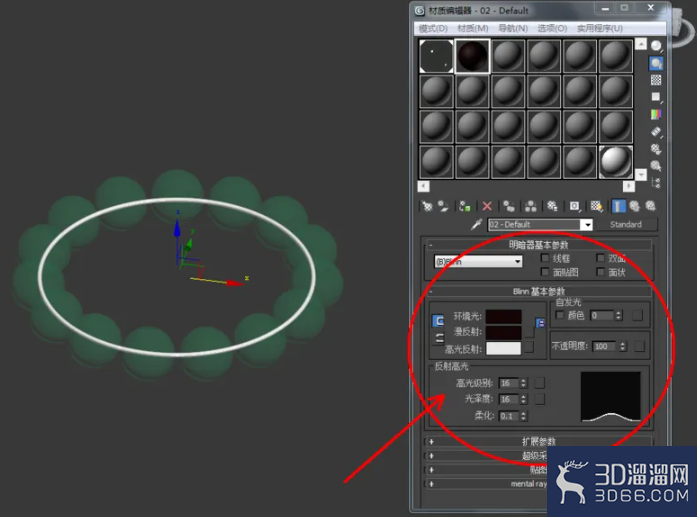Click the 高光反射 specular color swatch
The image size is (697, 517).
[x=504, y=349]
